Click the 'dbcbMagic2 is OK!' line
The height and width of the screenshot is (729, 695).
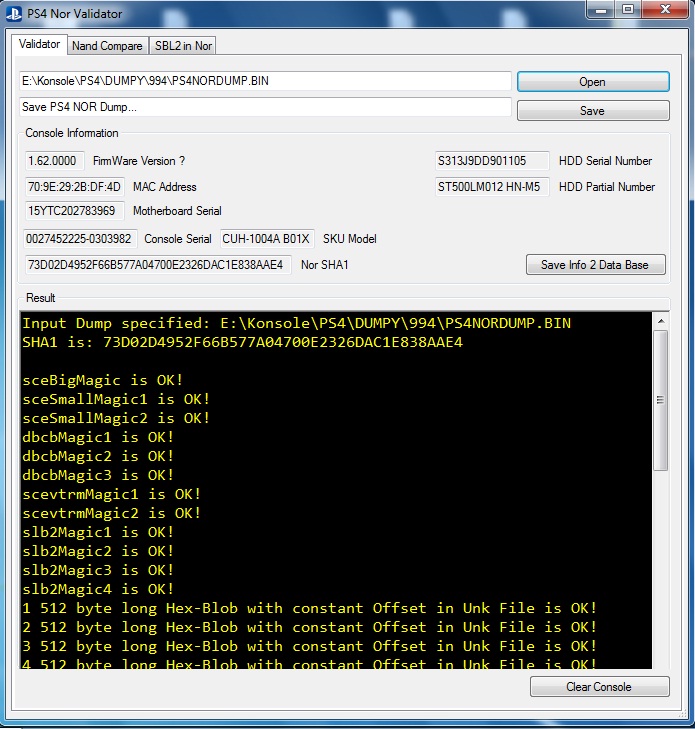tap(98, 457)
